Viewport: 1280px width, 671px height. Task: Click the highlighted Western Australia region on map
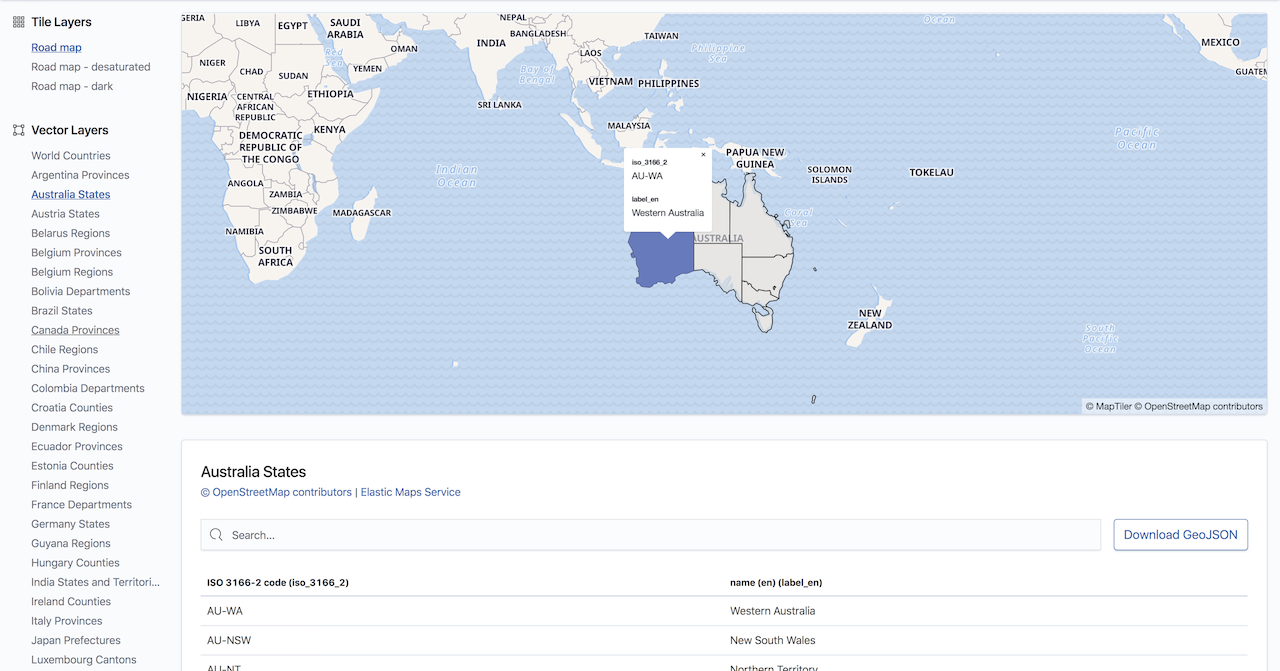[660, 262]
